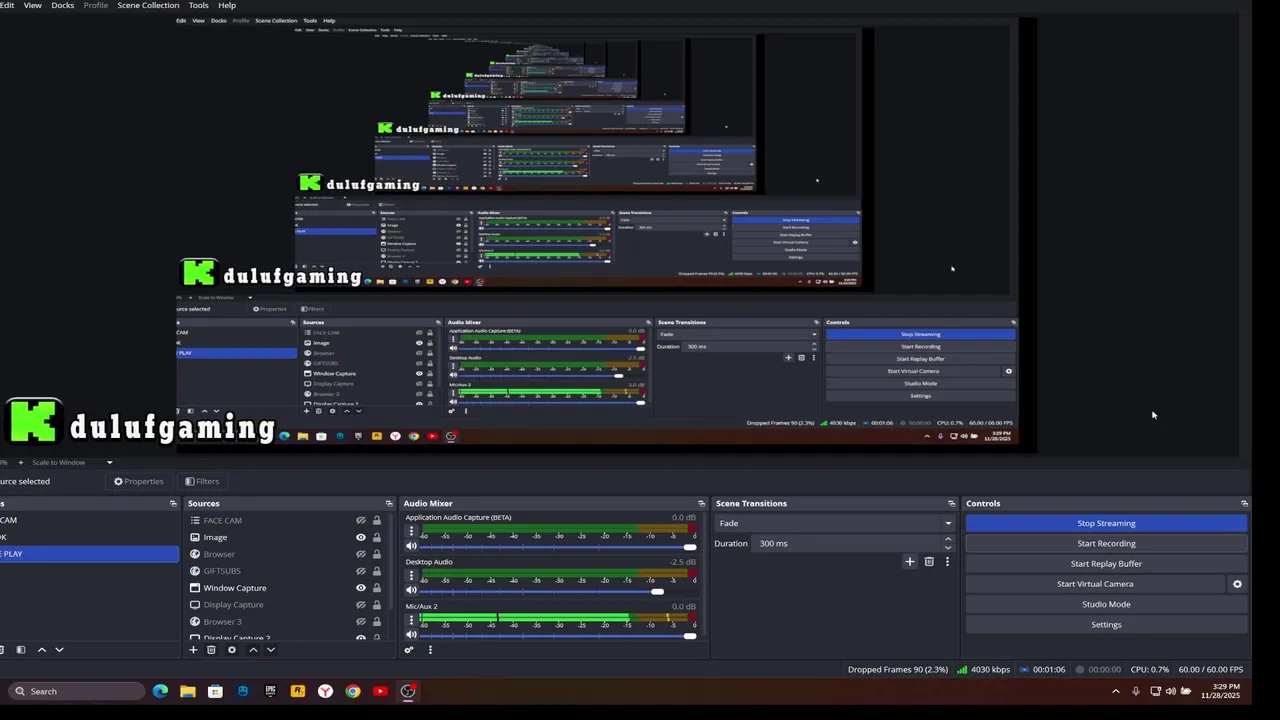The width and height of the screenshot is (1280, 720).
Task: Open File Explorer from taskbar
Action: coord(188,691)
